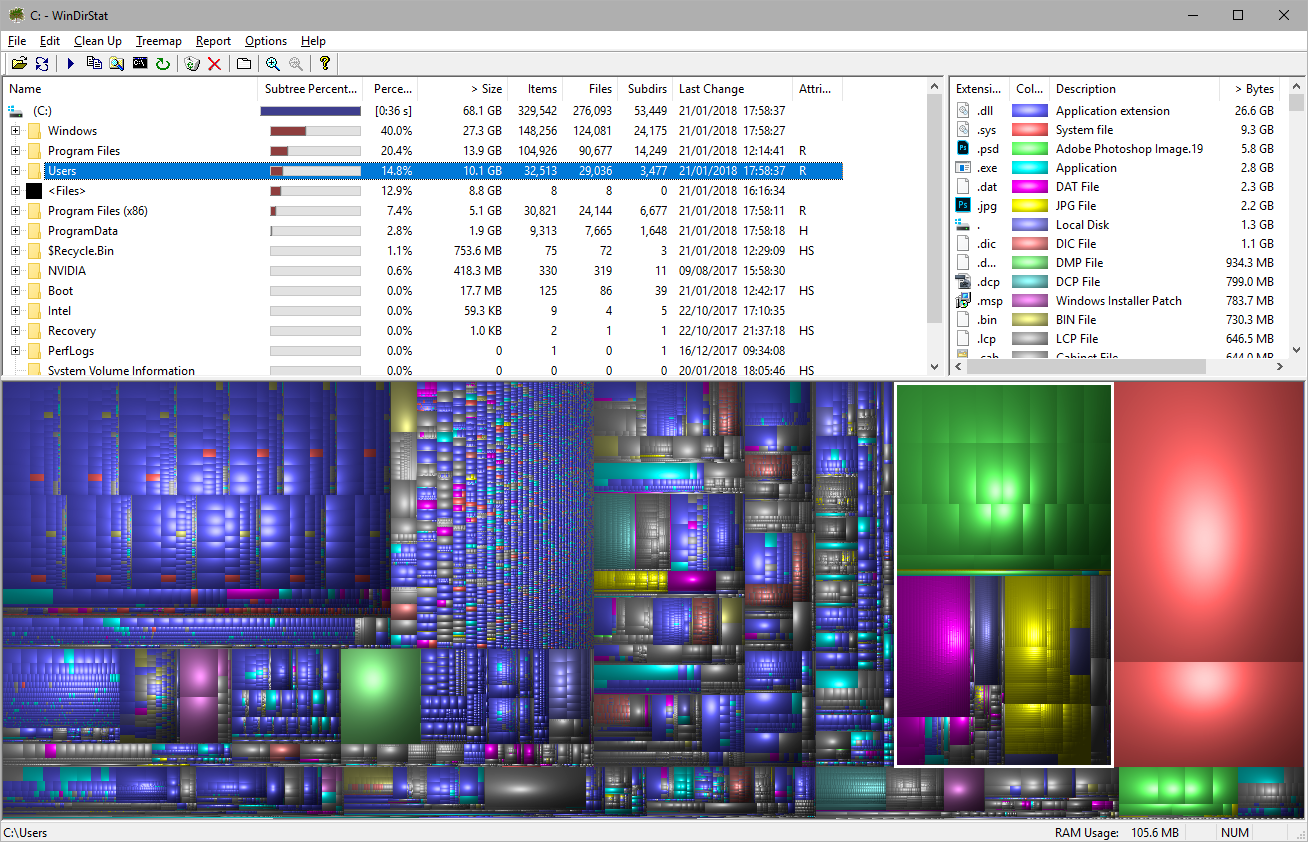Click the Adobe Photoshop Image.19 description
Screen dimensions: 1308x842
(x=1129, y=149)
